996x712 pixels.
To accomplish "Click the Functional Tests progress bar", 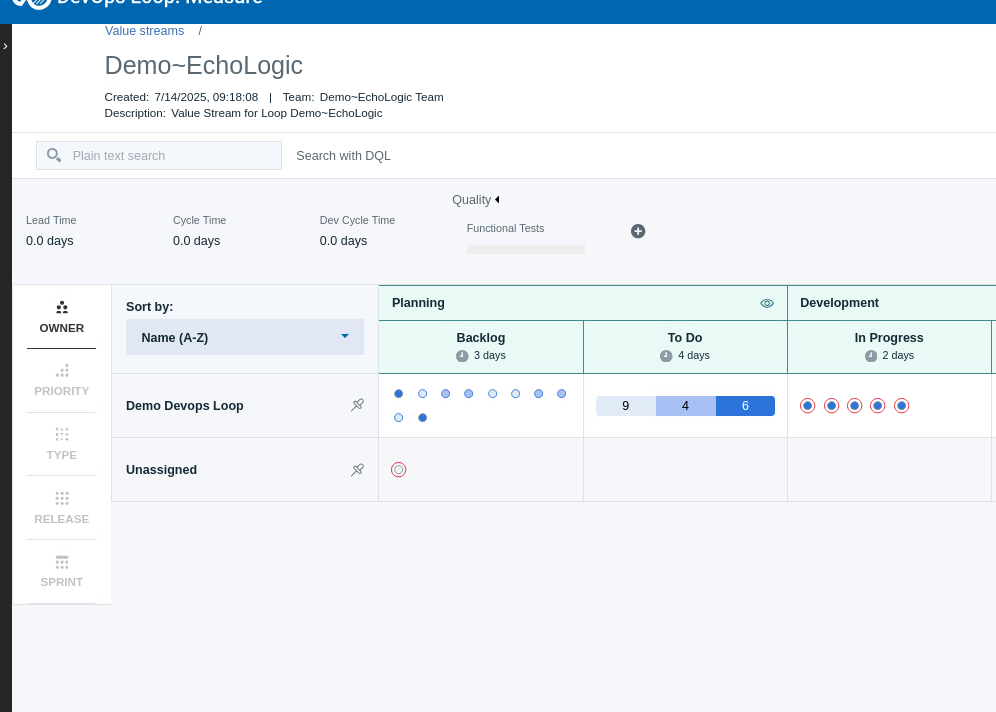I will [x=525, y=250].
